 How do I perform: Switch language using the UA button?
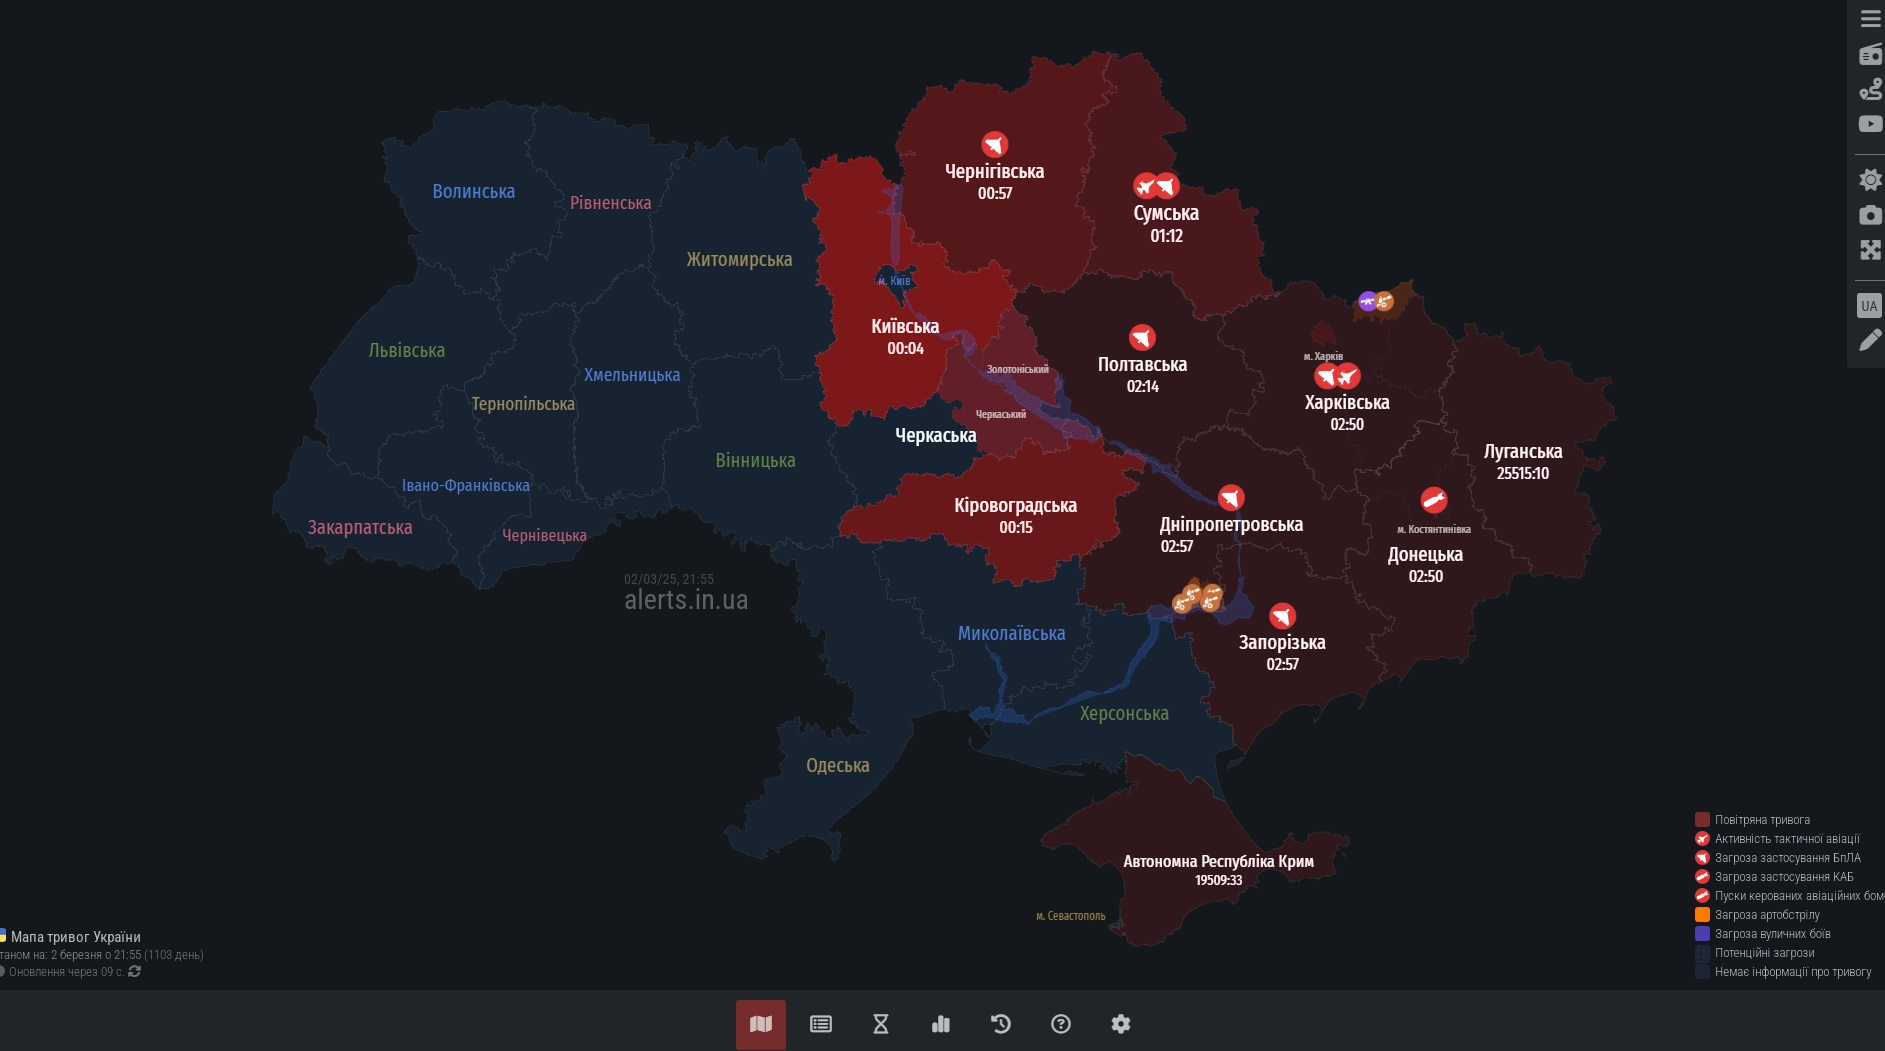pyautogui.click(x=1869, y=306)
